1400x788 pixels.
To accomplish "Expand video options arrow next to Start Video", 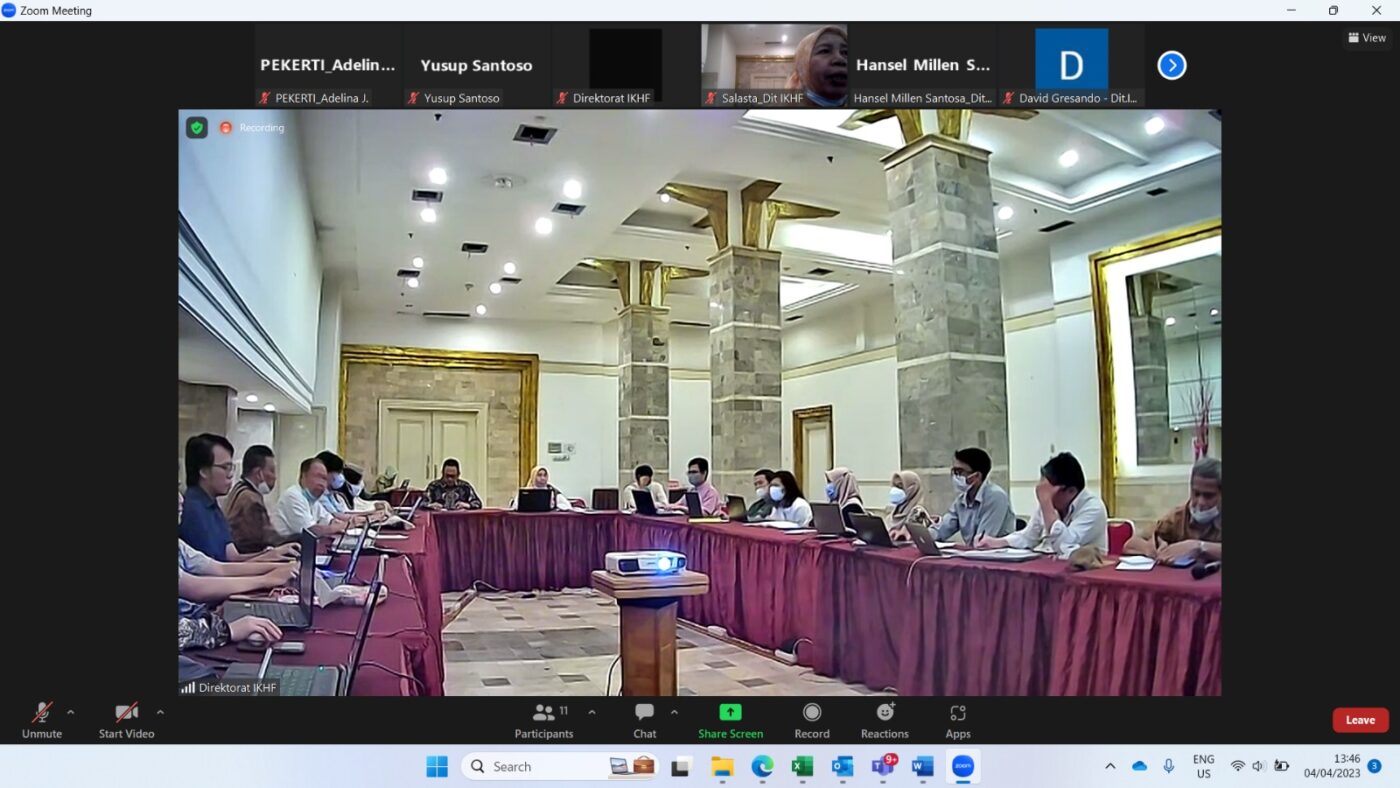I will click(x=160, y=712).
